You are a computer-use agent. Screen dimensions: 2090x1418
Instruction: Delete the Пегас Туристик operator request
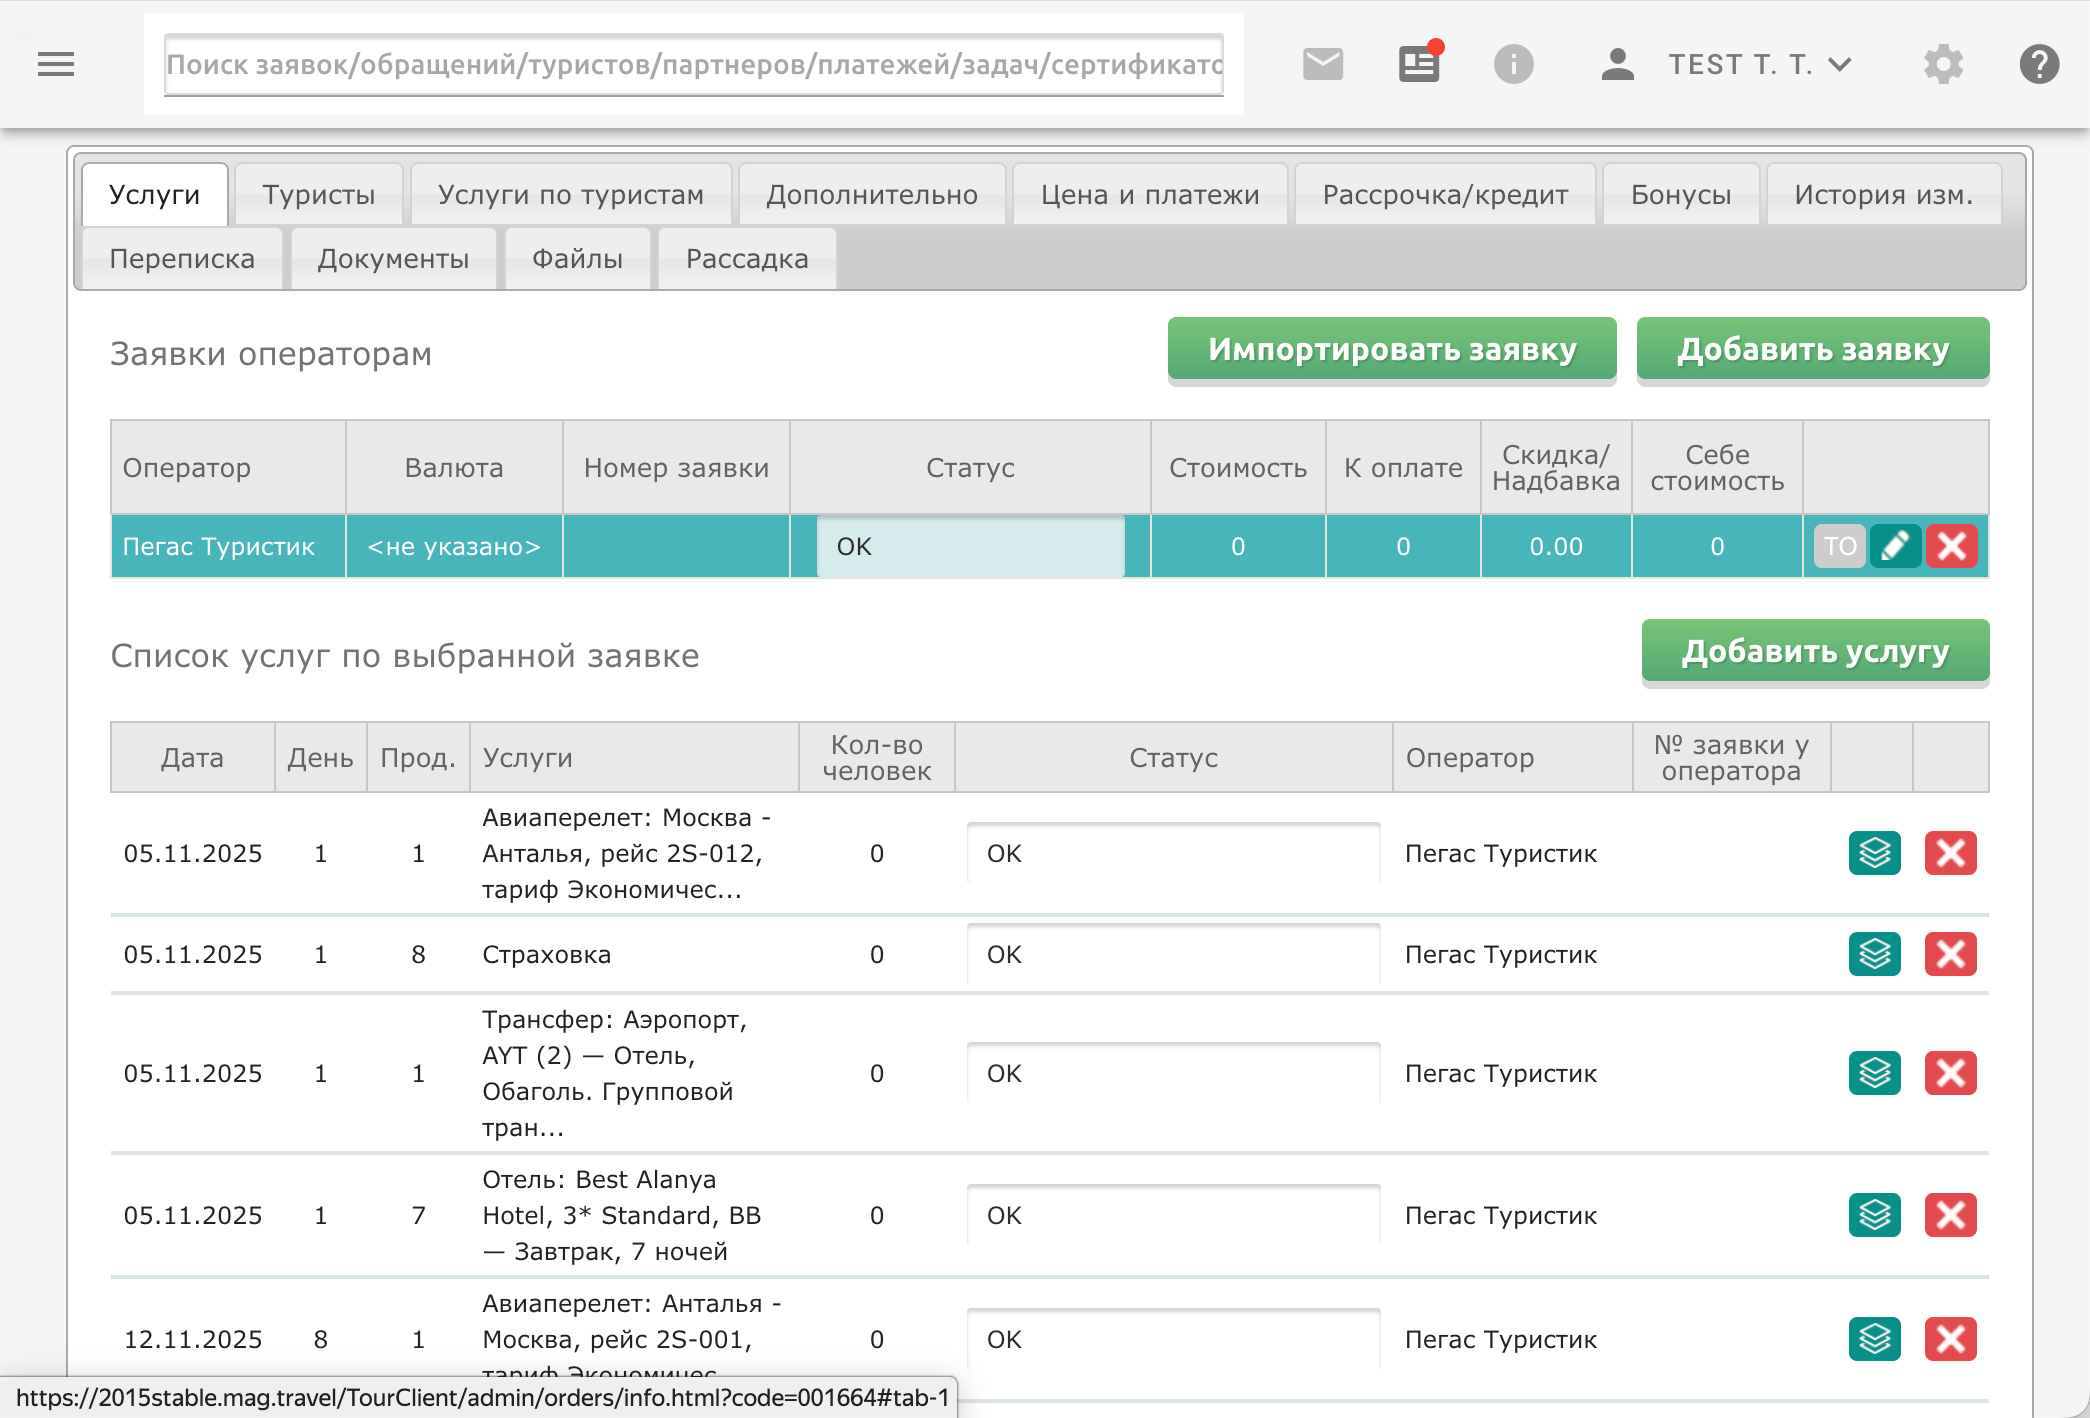pos(1951,547)
